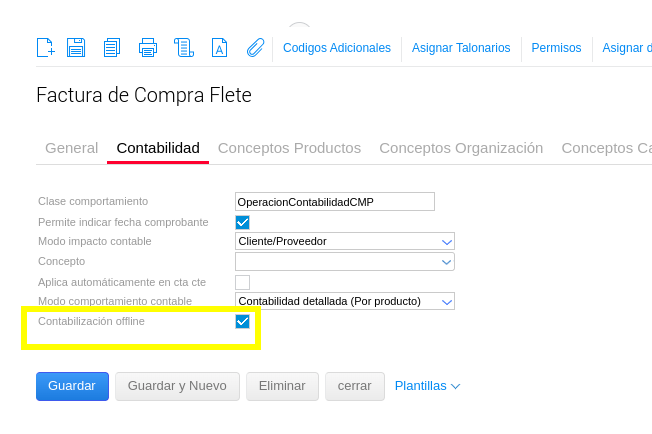
Task: Go to 'Conceptos Productos' tab
Action: click(x=289, y=148)
